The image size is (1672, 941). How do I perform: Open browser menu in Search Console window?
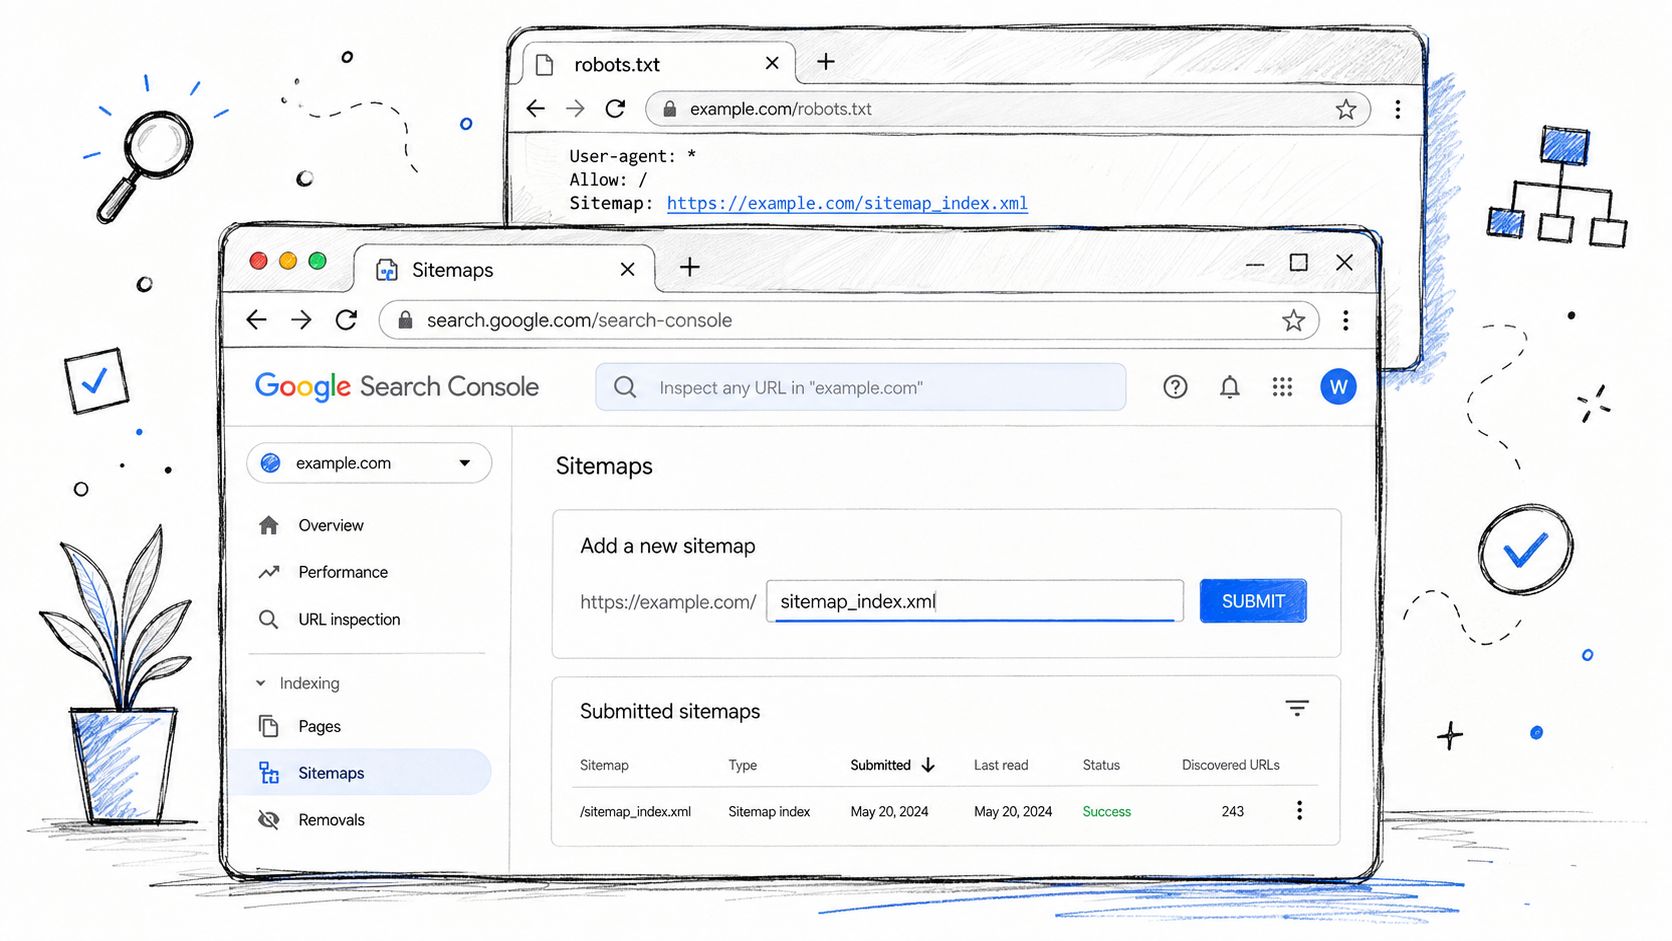point(1346,320)
